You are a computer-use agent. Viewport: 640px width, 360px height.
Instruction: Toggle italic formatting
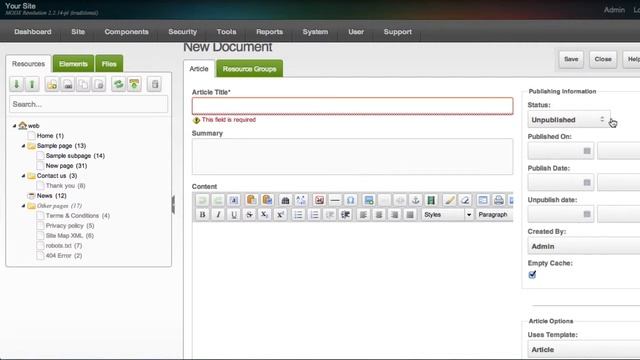coord(218,215)
